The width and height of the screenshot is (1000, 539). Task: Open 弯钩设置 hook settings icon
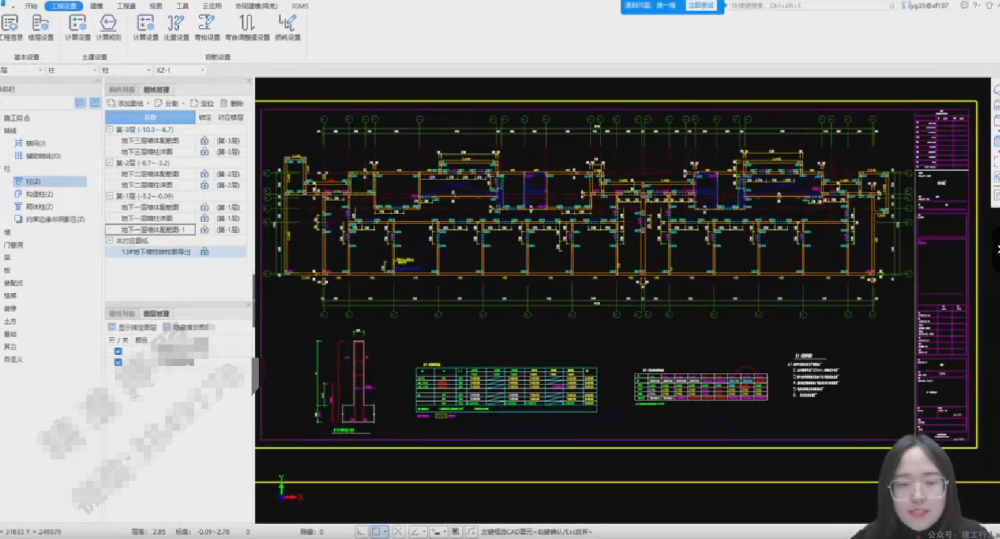(x=207, y=27)
